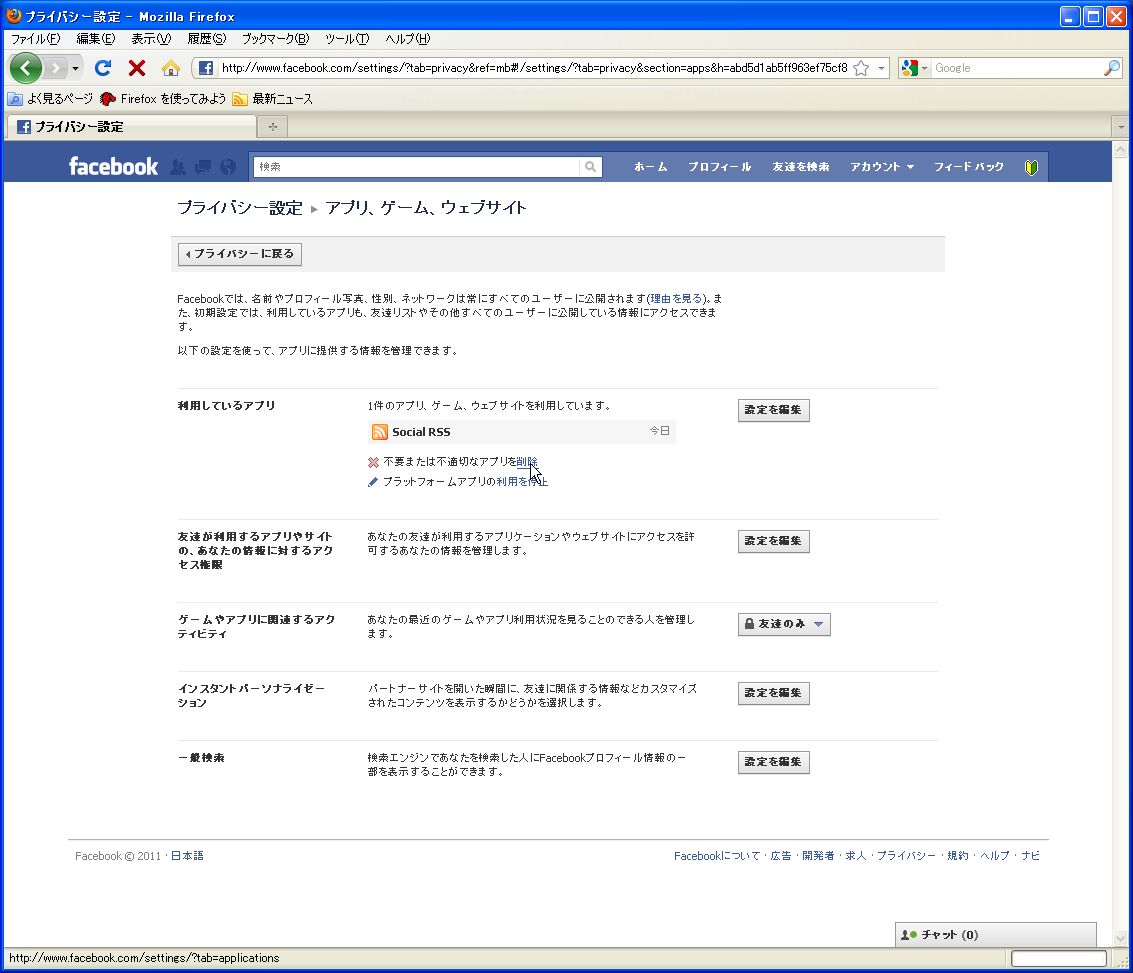Viewport: 1133px width, 973px height.
Task: Edit settings for 利用しているアプリ
Action: click(x=773, y=410)
